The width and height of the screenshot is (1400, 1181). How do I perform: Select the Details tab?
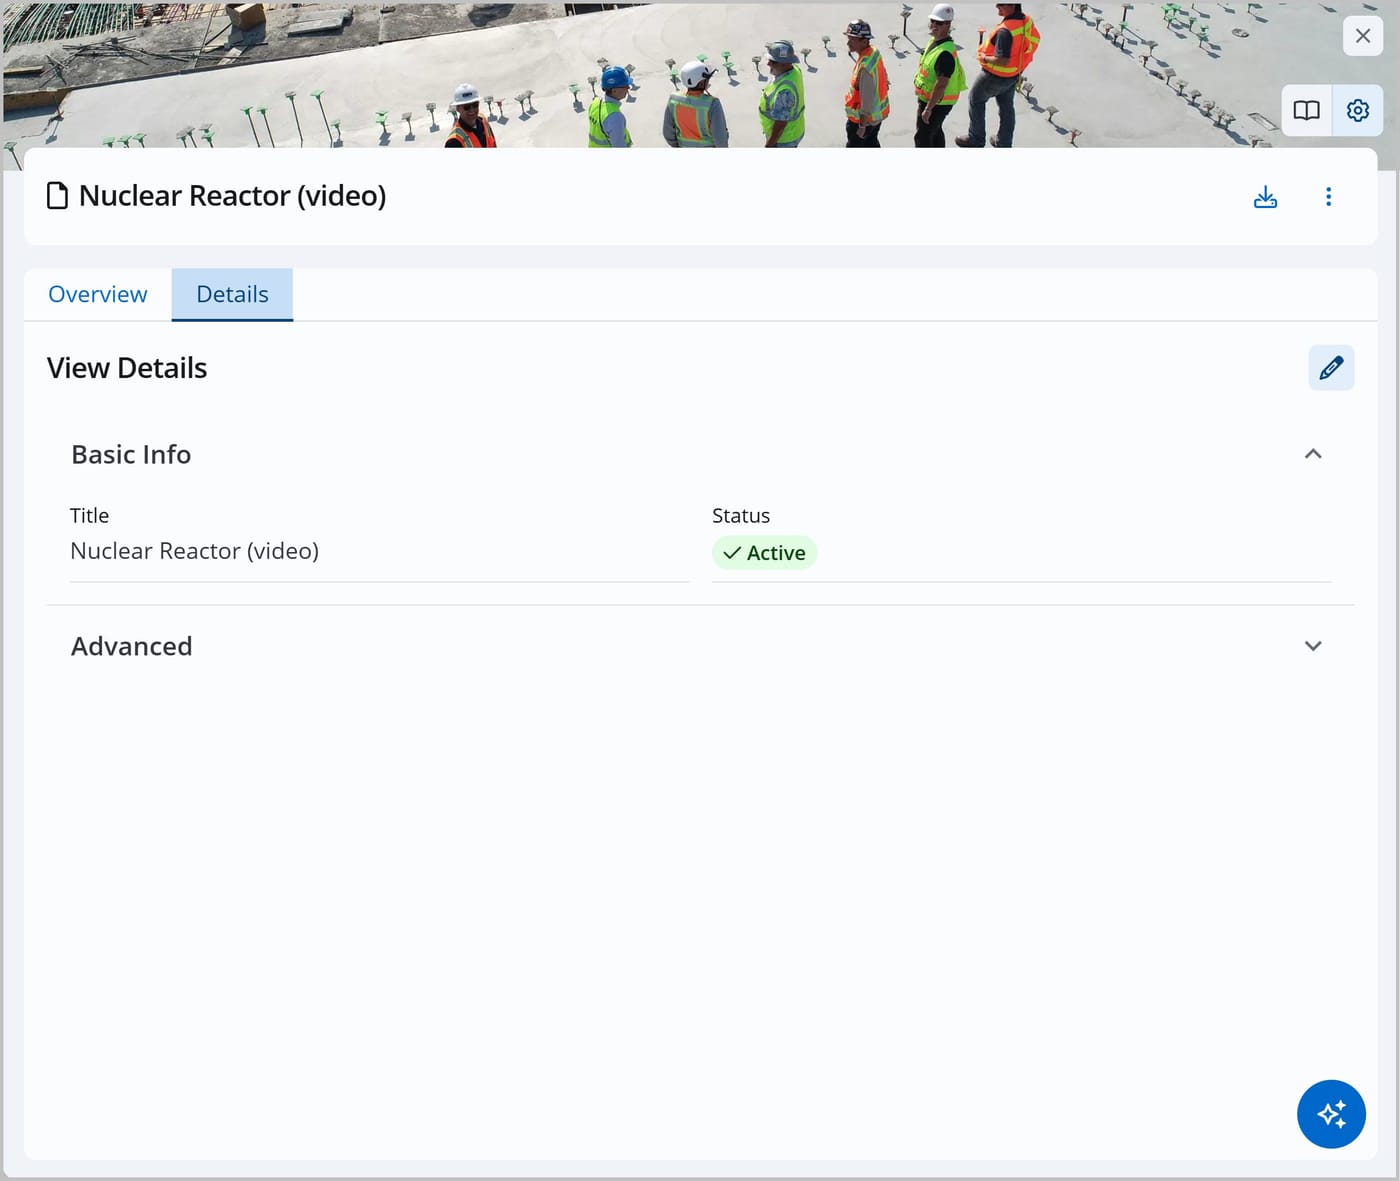pyautogui.click(x=232, y=295)
